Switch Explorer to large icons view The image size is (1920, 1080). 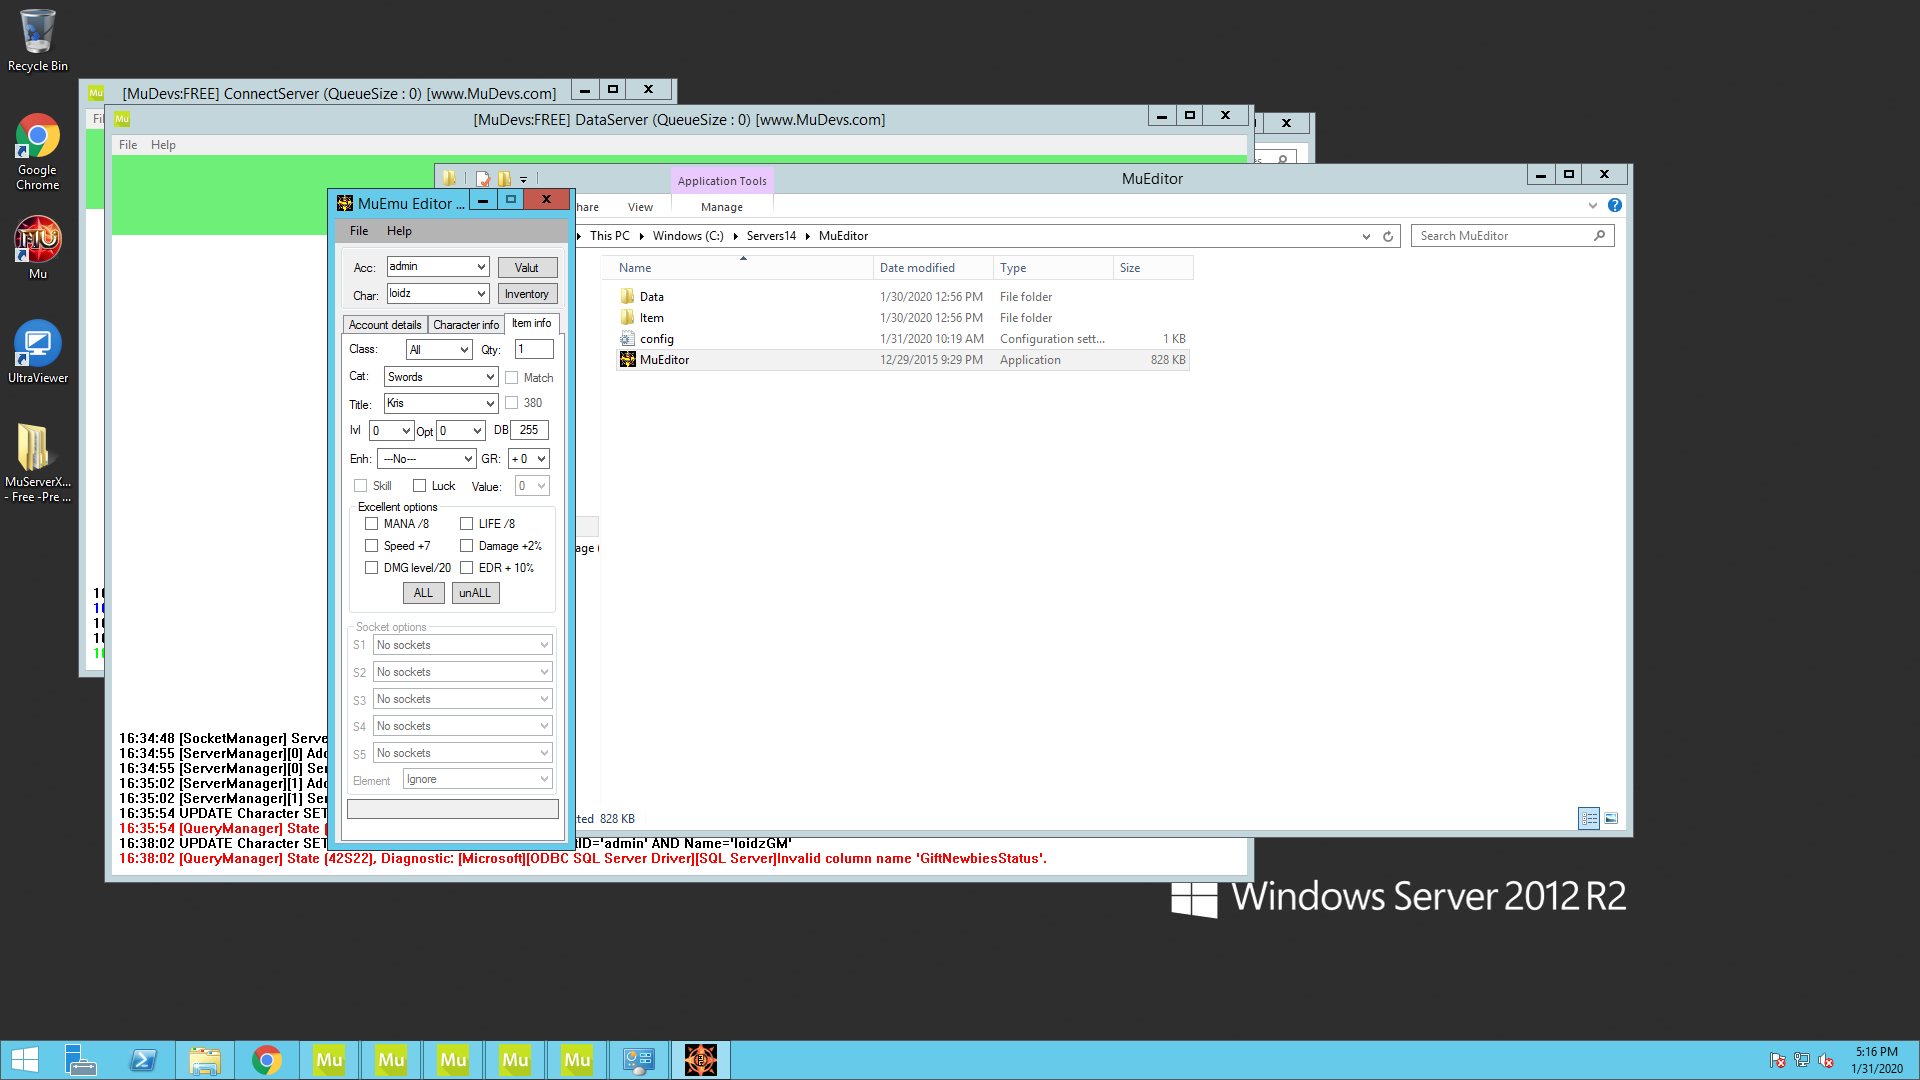(1611, 818)
